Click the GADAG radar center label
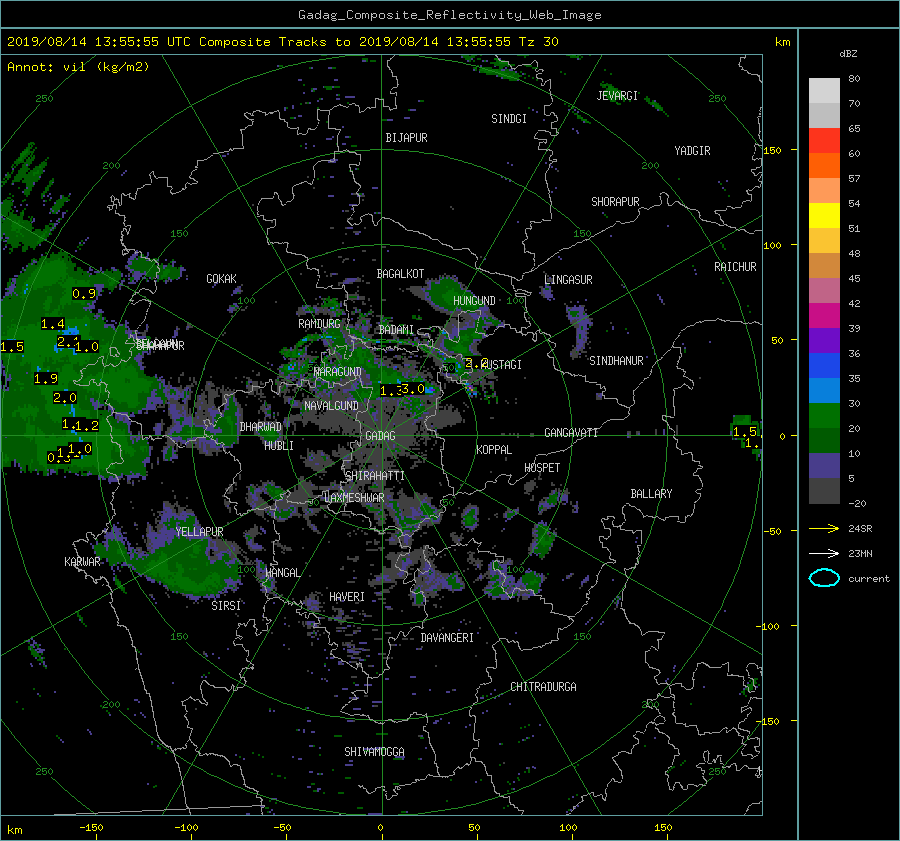The width and height of the screenshot is (900, 841). point(380,436)
